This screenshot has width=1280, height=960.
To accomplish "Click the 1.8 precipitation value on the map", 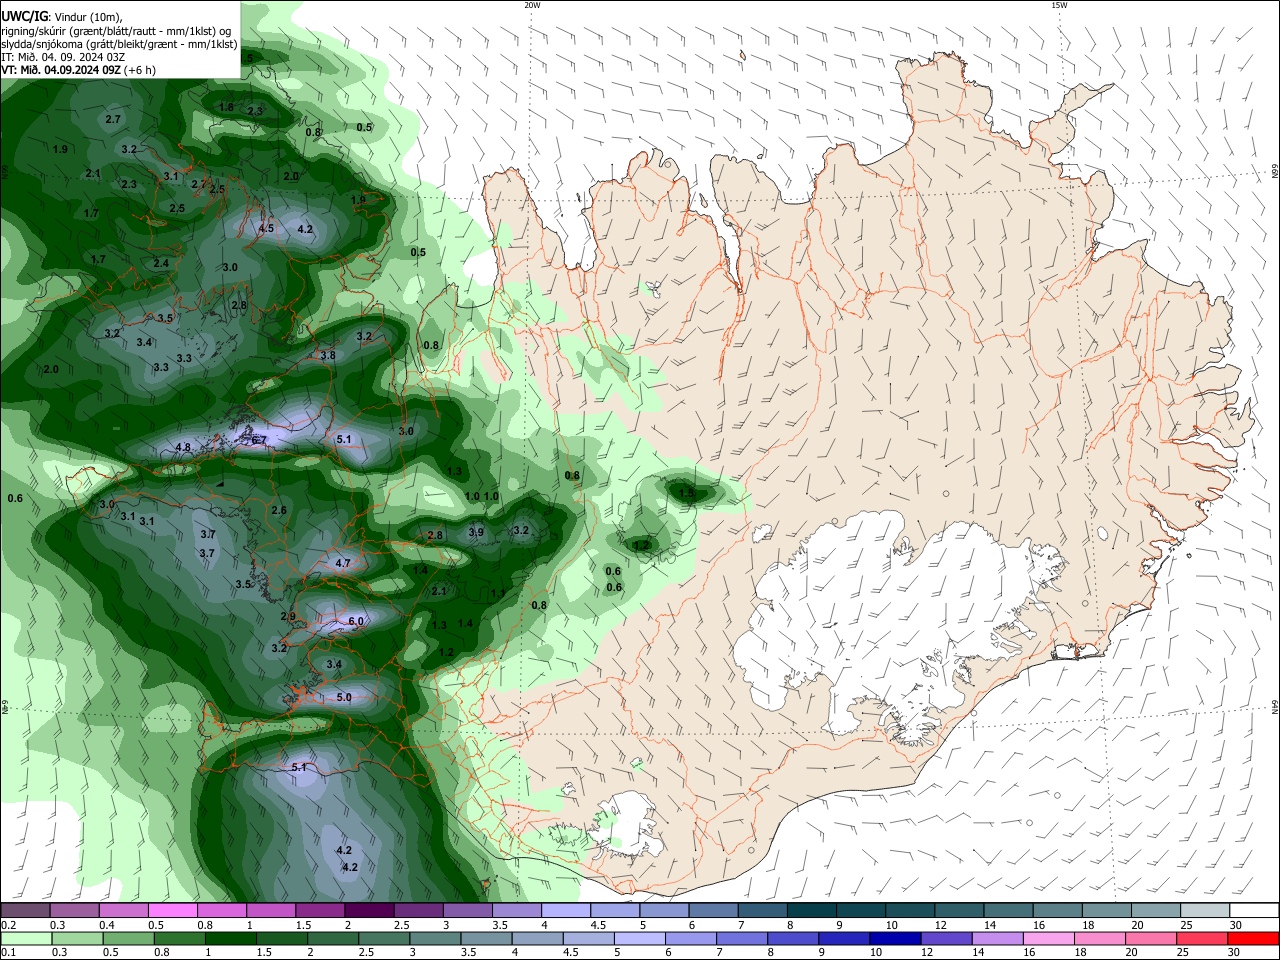I will [226, 107].
